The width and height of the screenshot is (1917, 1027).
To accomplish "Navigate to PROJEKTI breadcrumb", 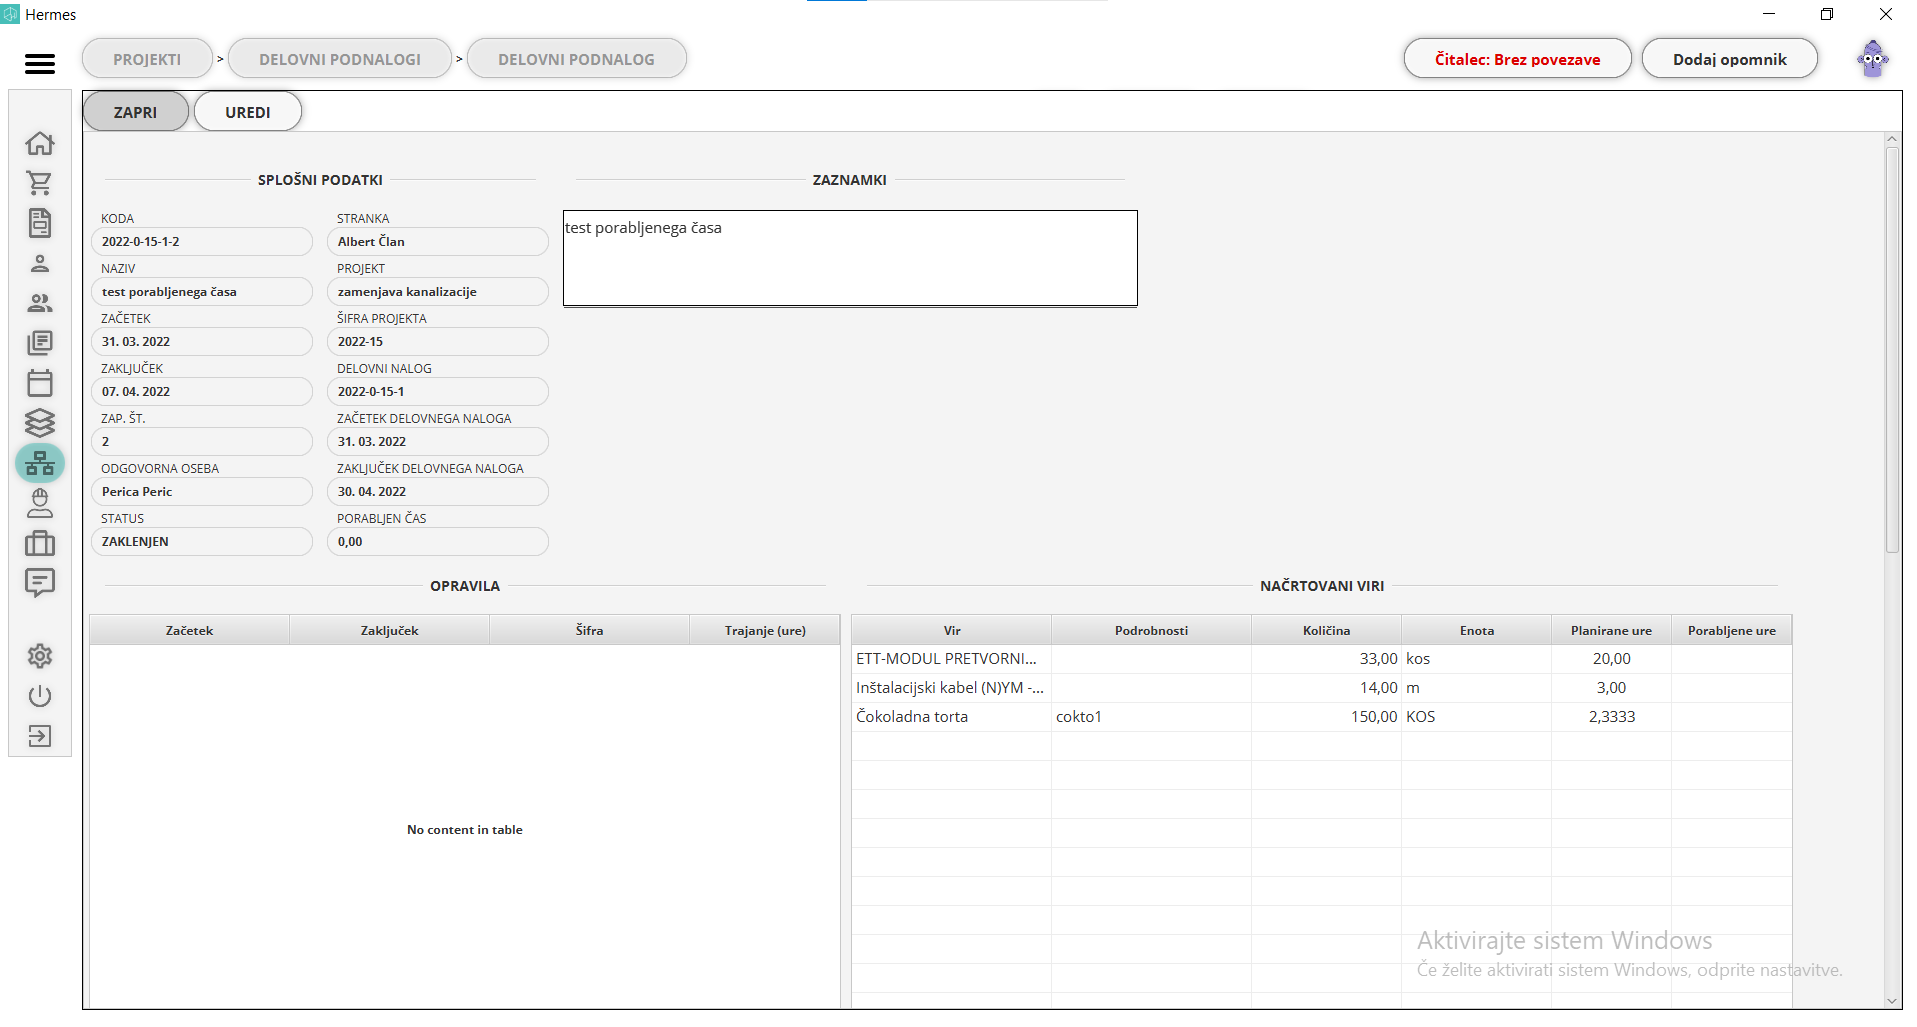I will (147, 59).
